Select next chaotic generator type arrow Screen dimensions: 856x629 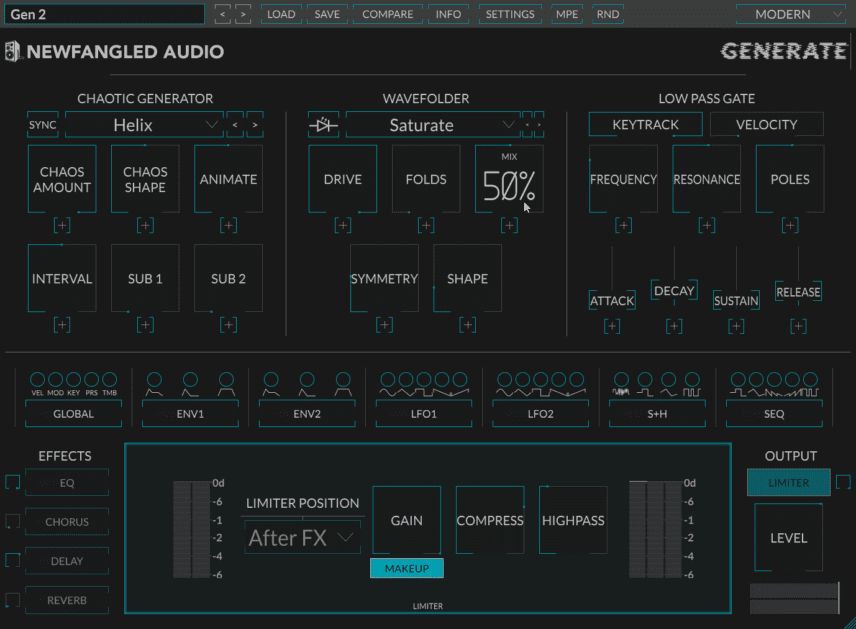255,125
